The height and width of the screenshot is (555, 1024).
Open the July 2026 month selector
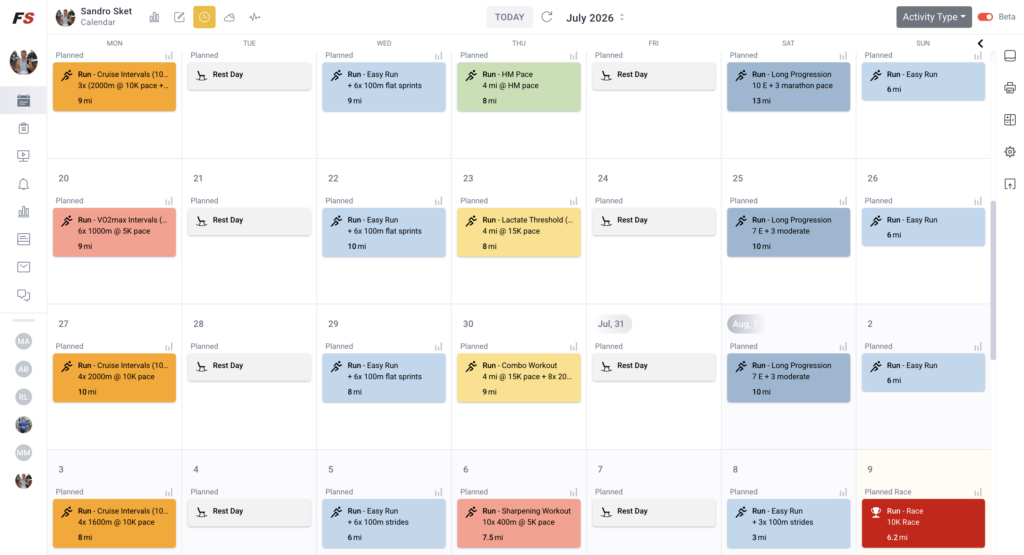[x=595, y=18]
